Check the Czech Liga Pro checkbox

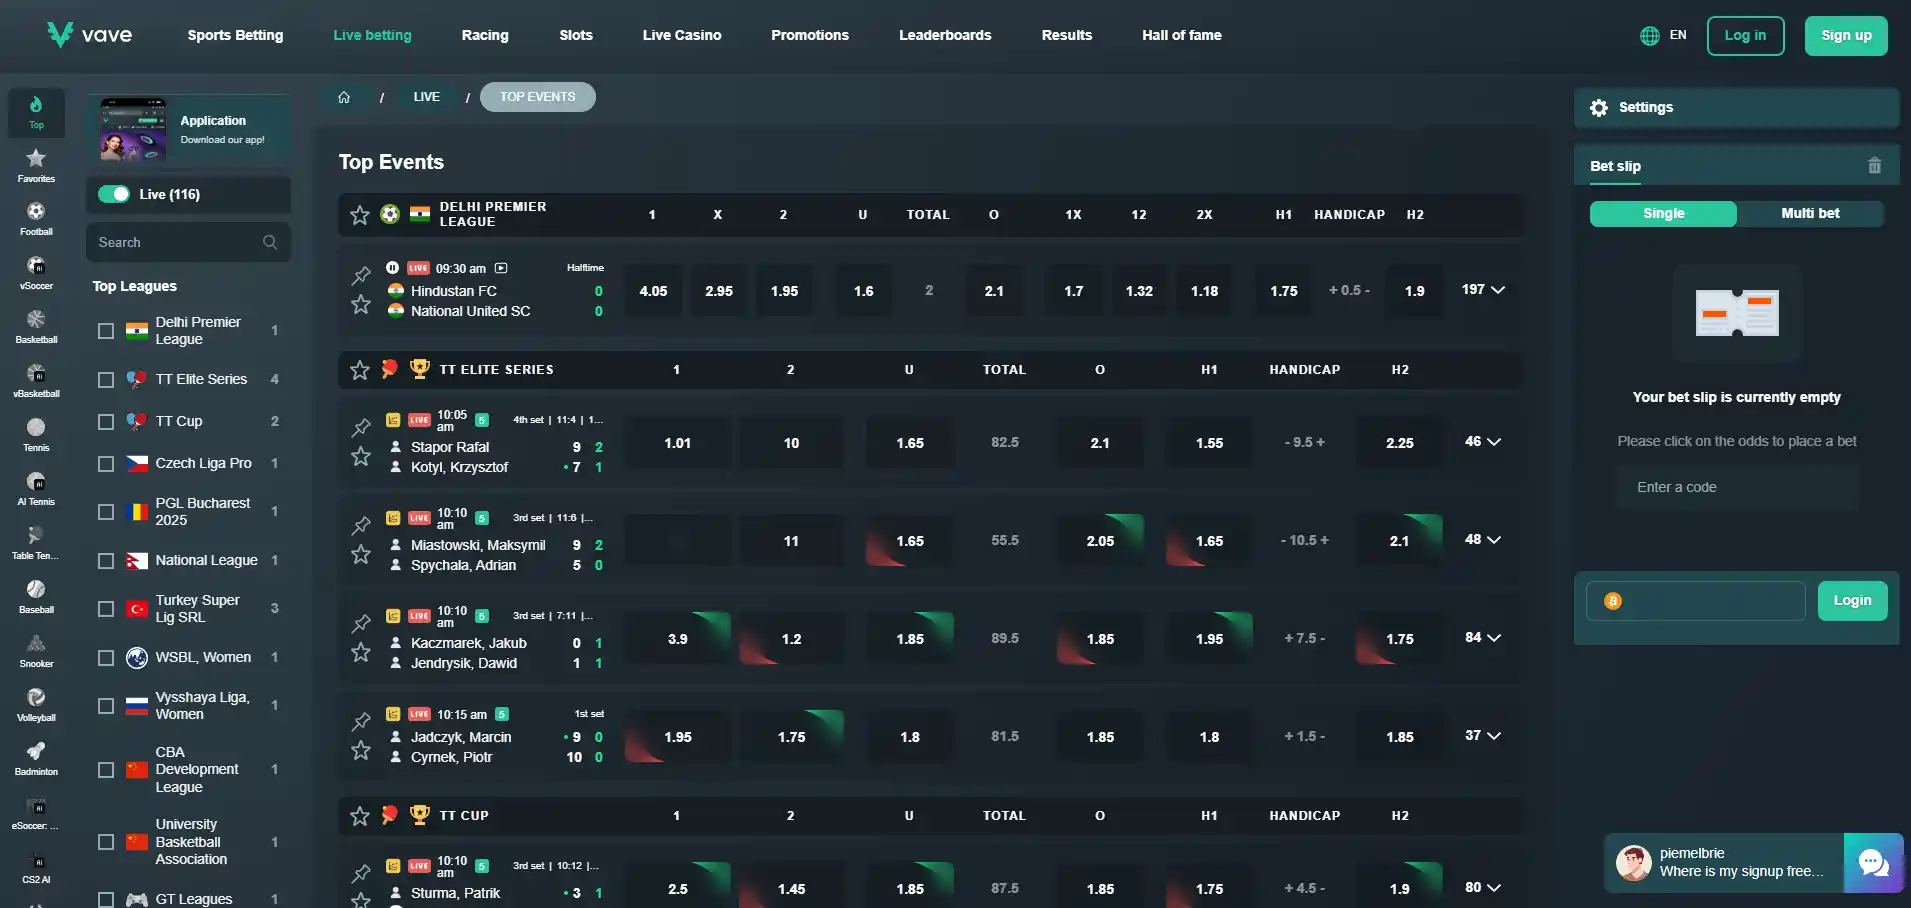[106, 464]
